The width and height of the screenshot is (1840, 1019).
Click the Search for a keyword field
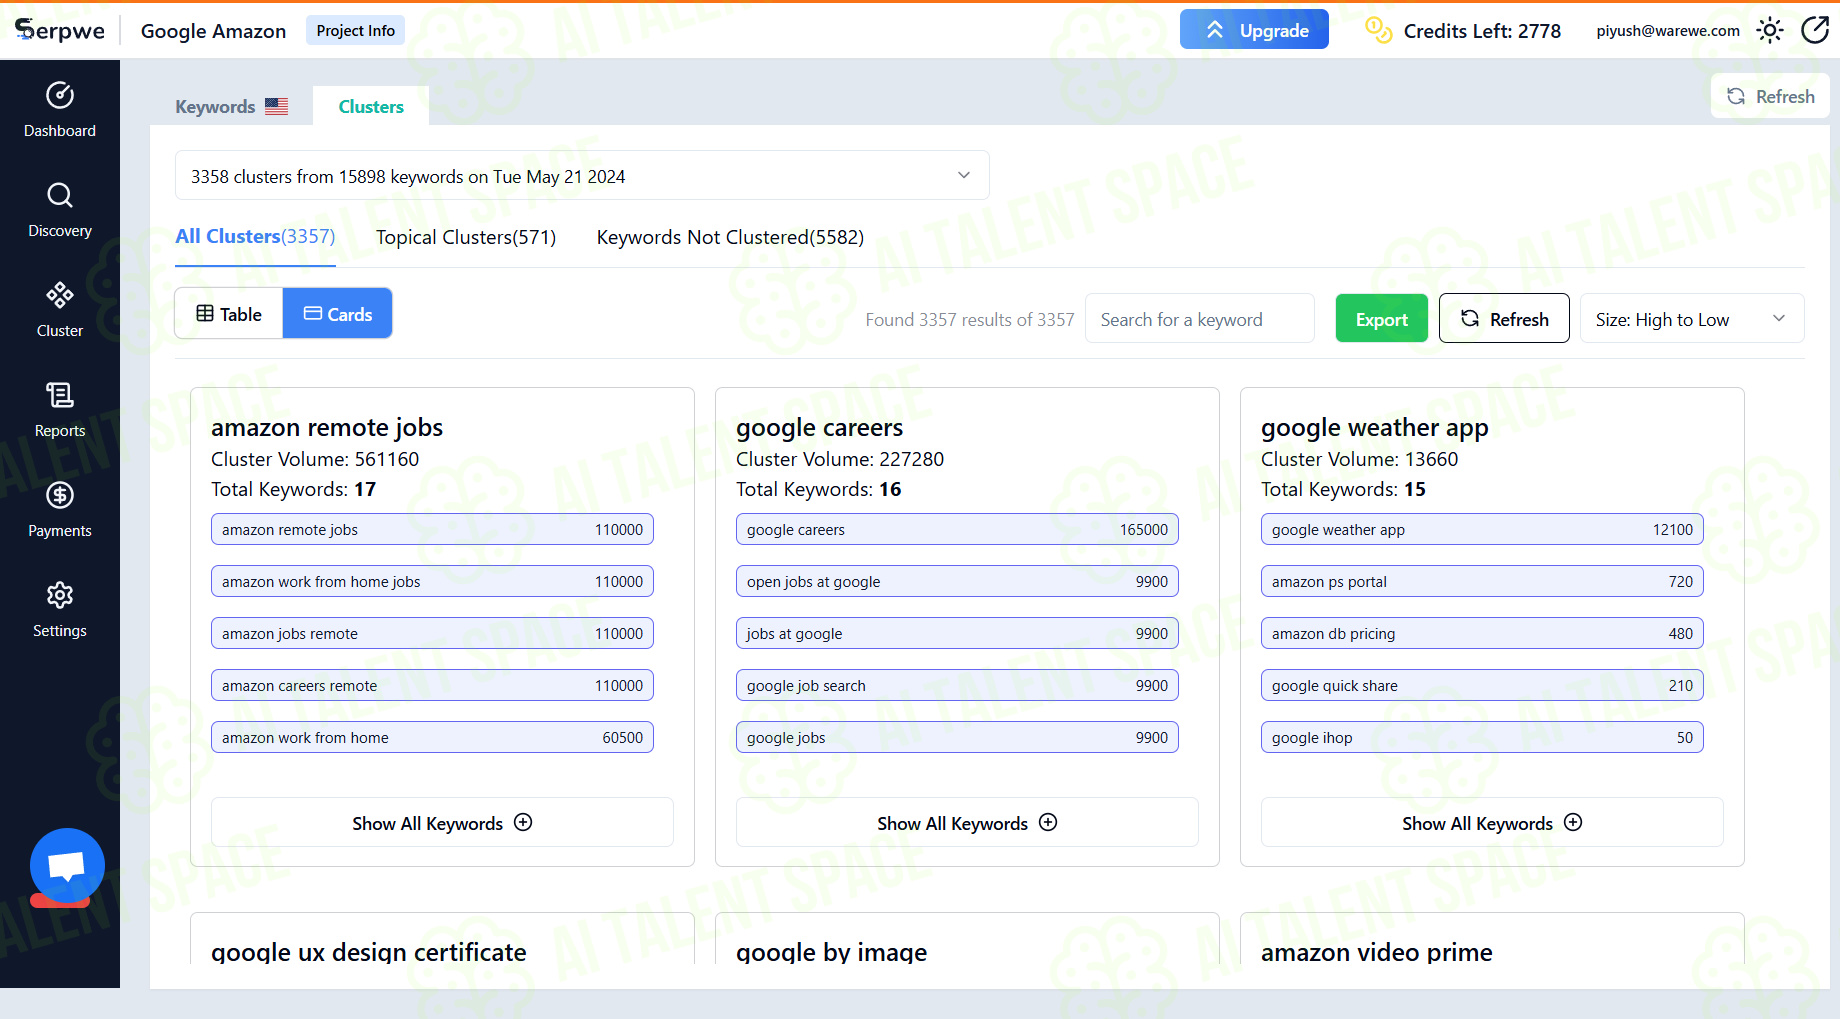pos(1199,319)
